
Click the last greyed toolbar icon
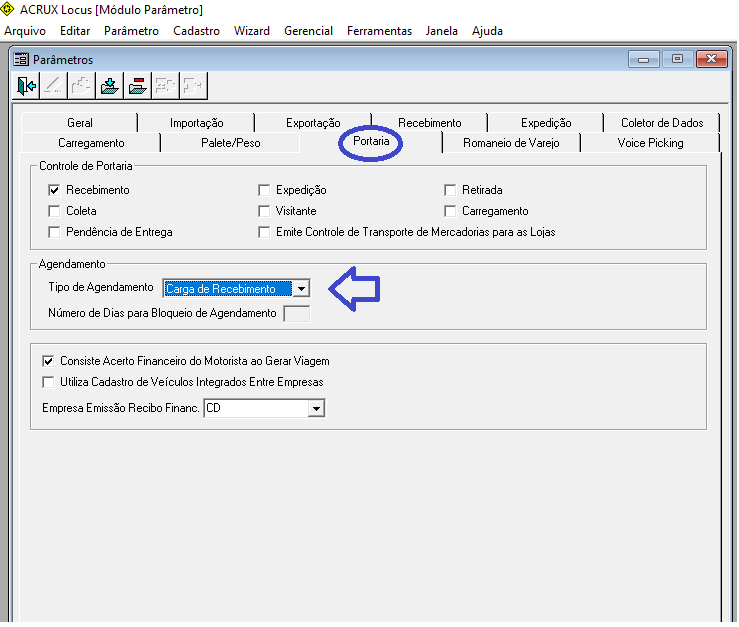[193, 86]
